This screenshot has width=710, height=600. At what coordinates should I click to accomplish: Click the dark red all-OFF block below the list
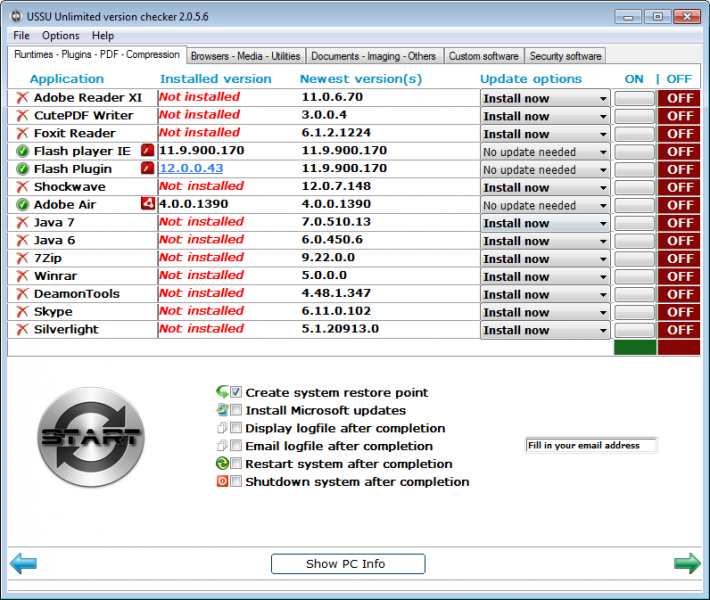(679, 347)
